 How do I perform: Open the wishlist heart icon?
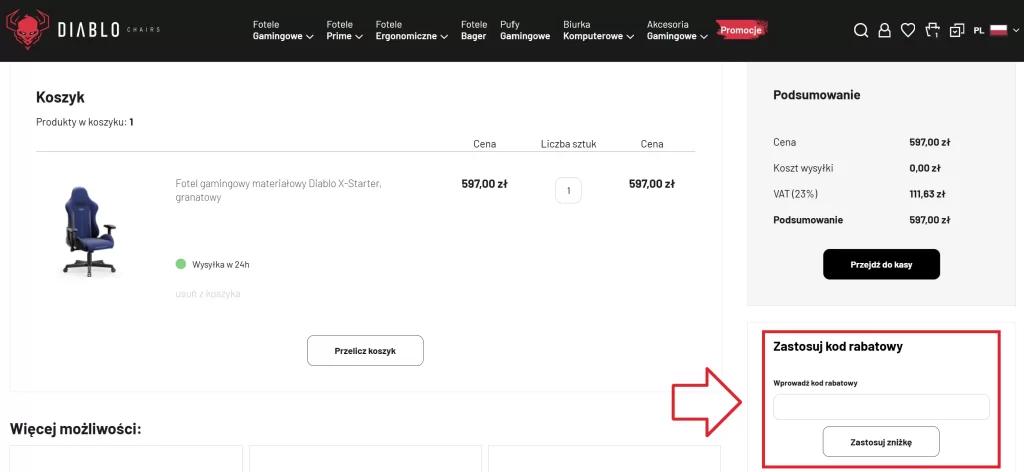tap(908, 30)
